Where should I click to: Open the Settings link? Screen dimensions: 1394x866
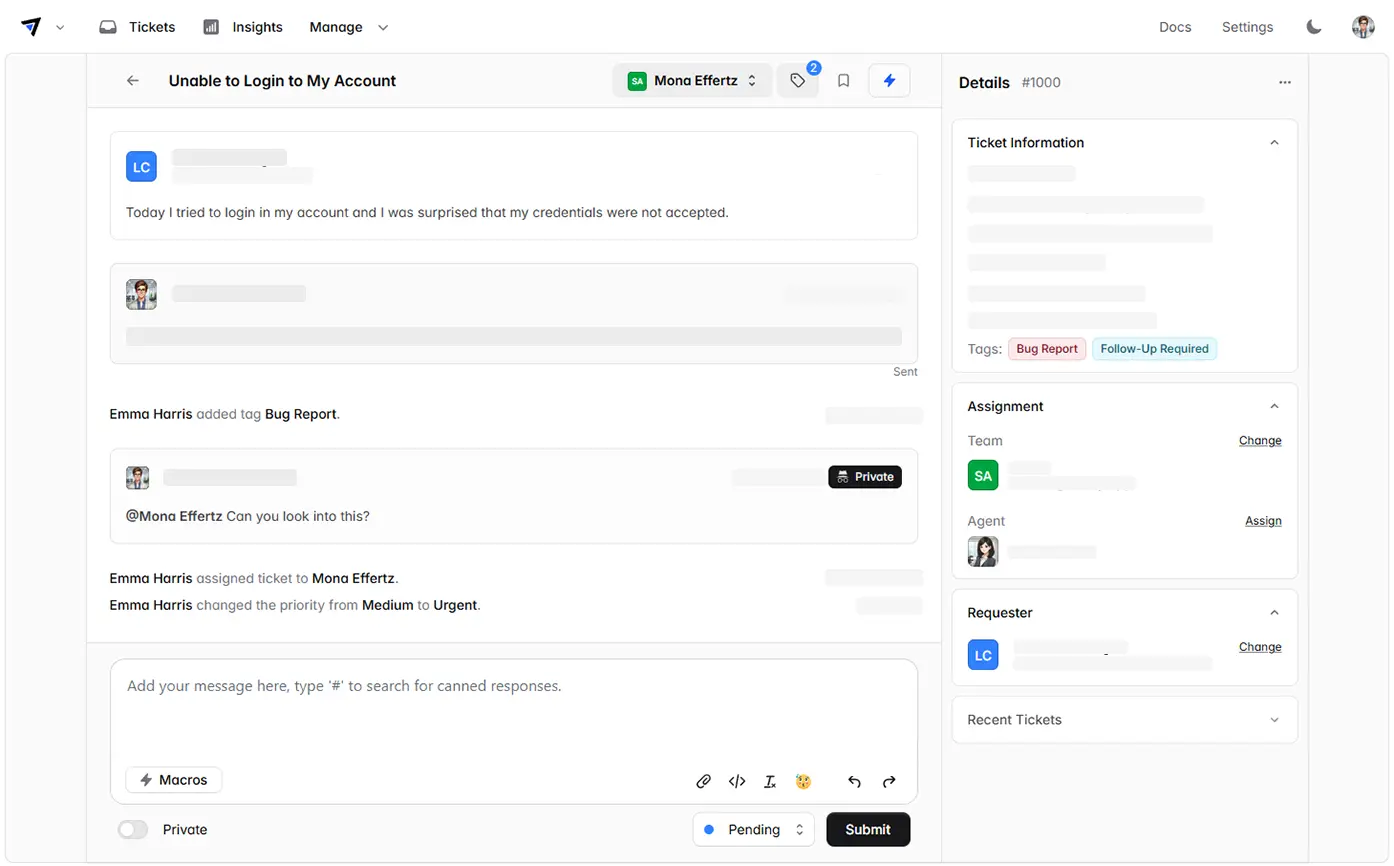1247,27
